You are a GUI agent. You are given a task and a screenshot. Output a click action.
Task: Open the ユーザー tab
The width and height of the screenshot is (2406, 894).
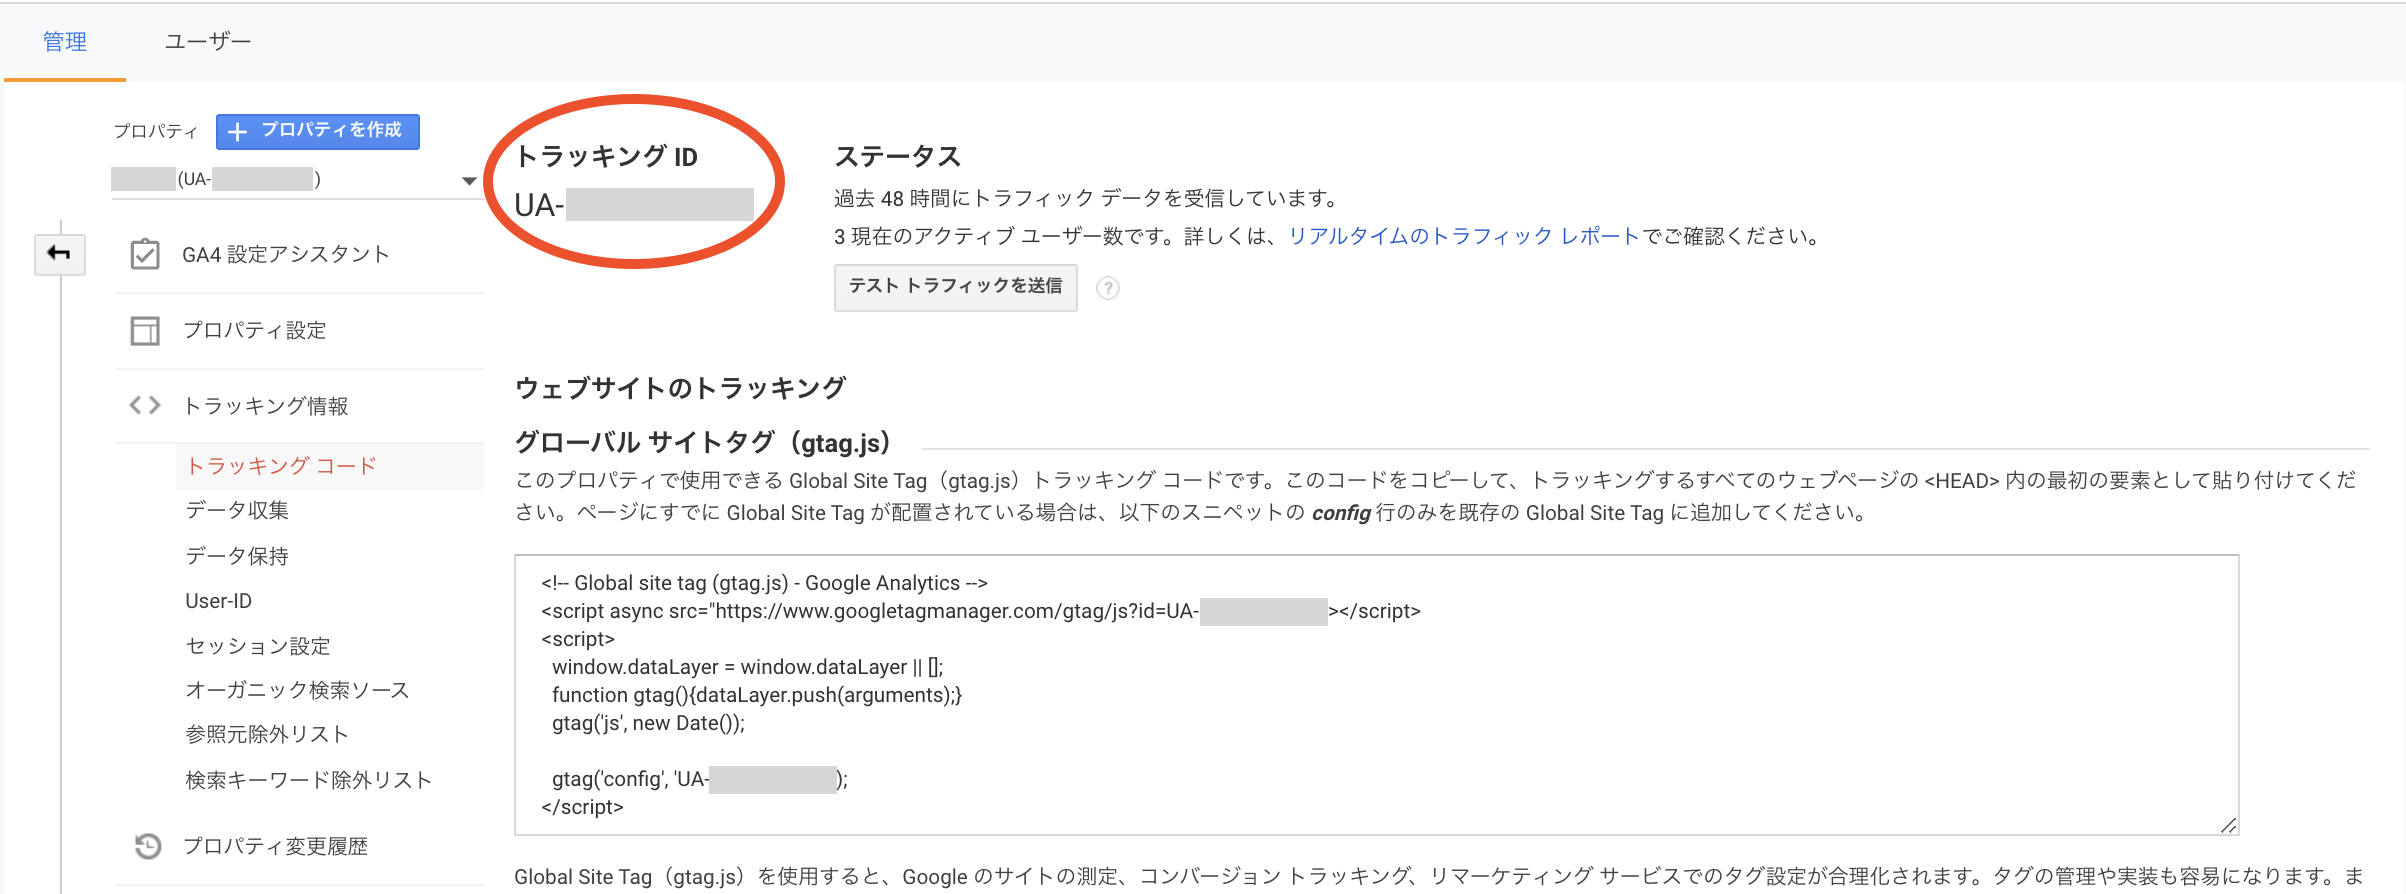coord(207,41)
